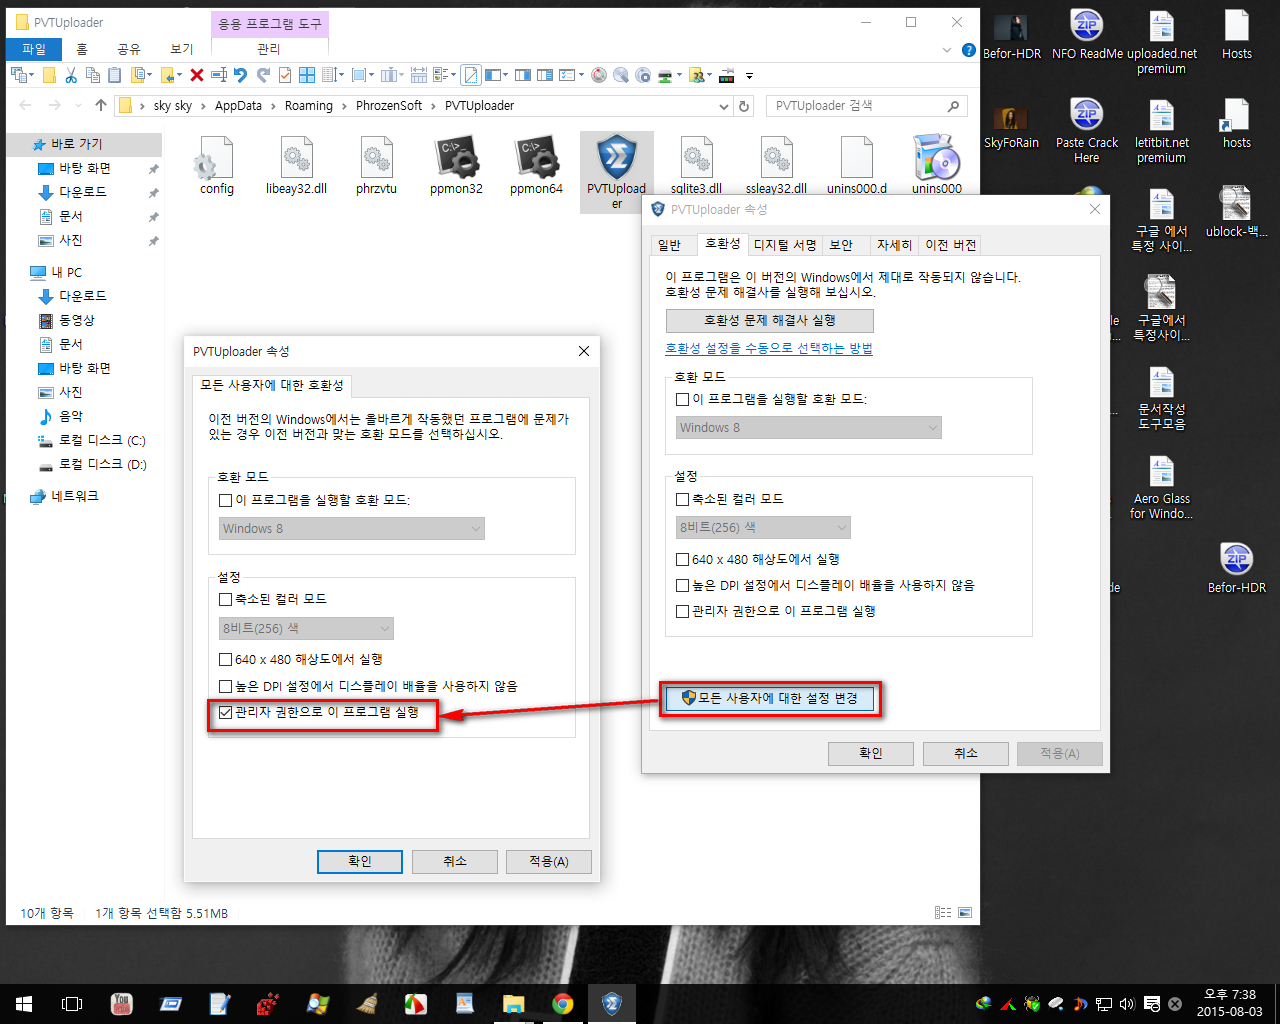Image resolution: width=1280 pixels, height=1024 pixels.
Task: Click the checkmark Properties icon in the toolbar
Action: (x=285, y=75)
